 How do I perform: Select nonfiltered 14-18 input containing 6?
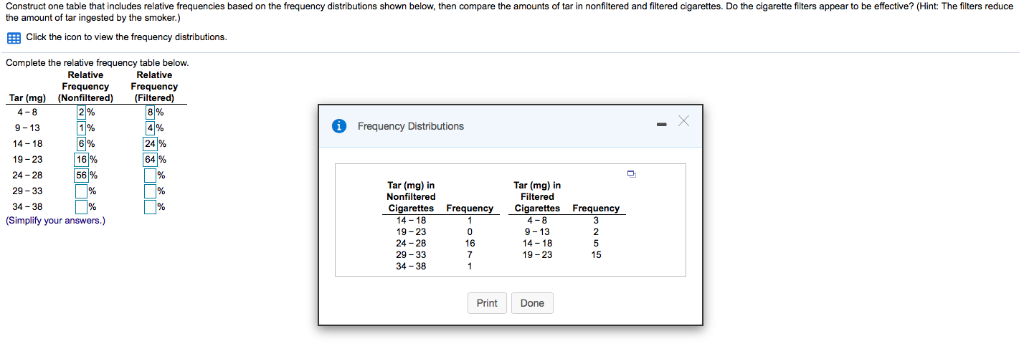(x=82, y=144)
